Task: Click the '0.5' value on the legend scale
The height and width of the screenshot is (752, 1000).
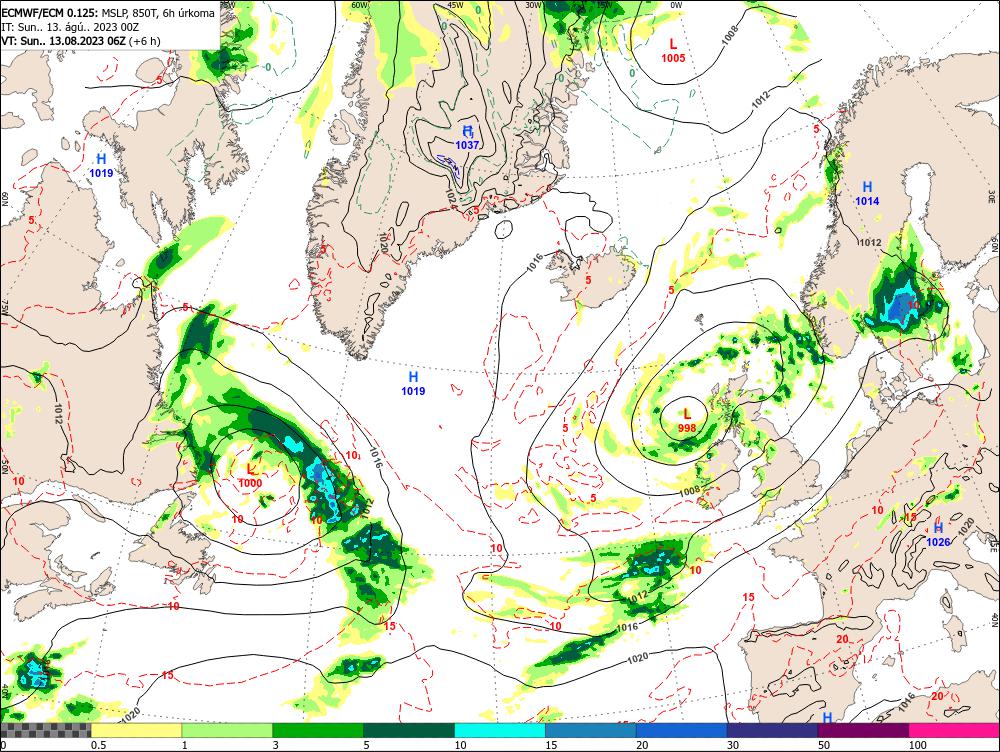Action: point(98,745)
